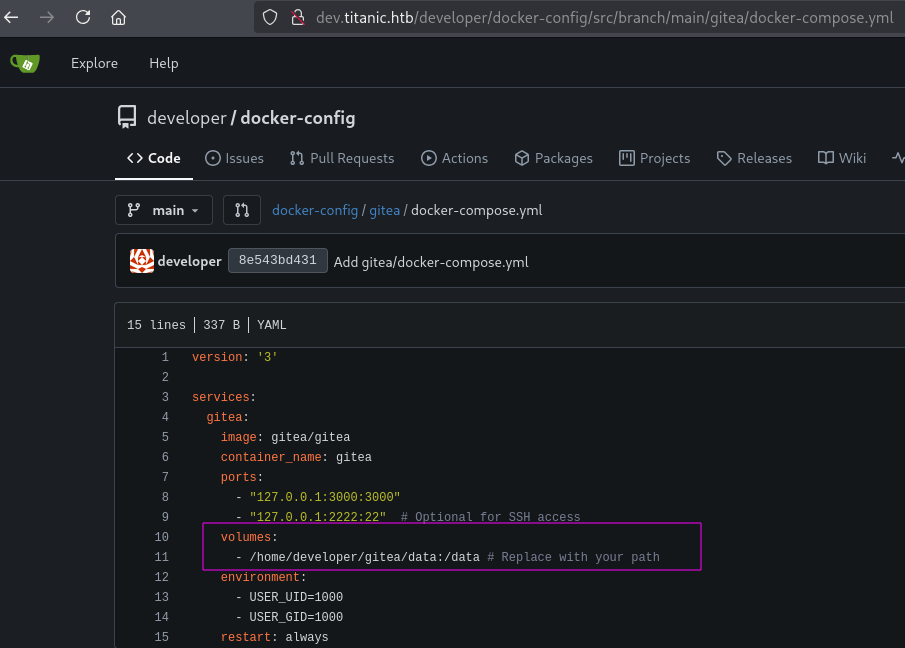The image size is (905, 648).
Task: Click "container_name: gitea" code line
Action: point(296,457)
